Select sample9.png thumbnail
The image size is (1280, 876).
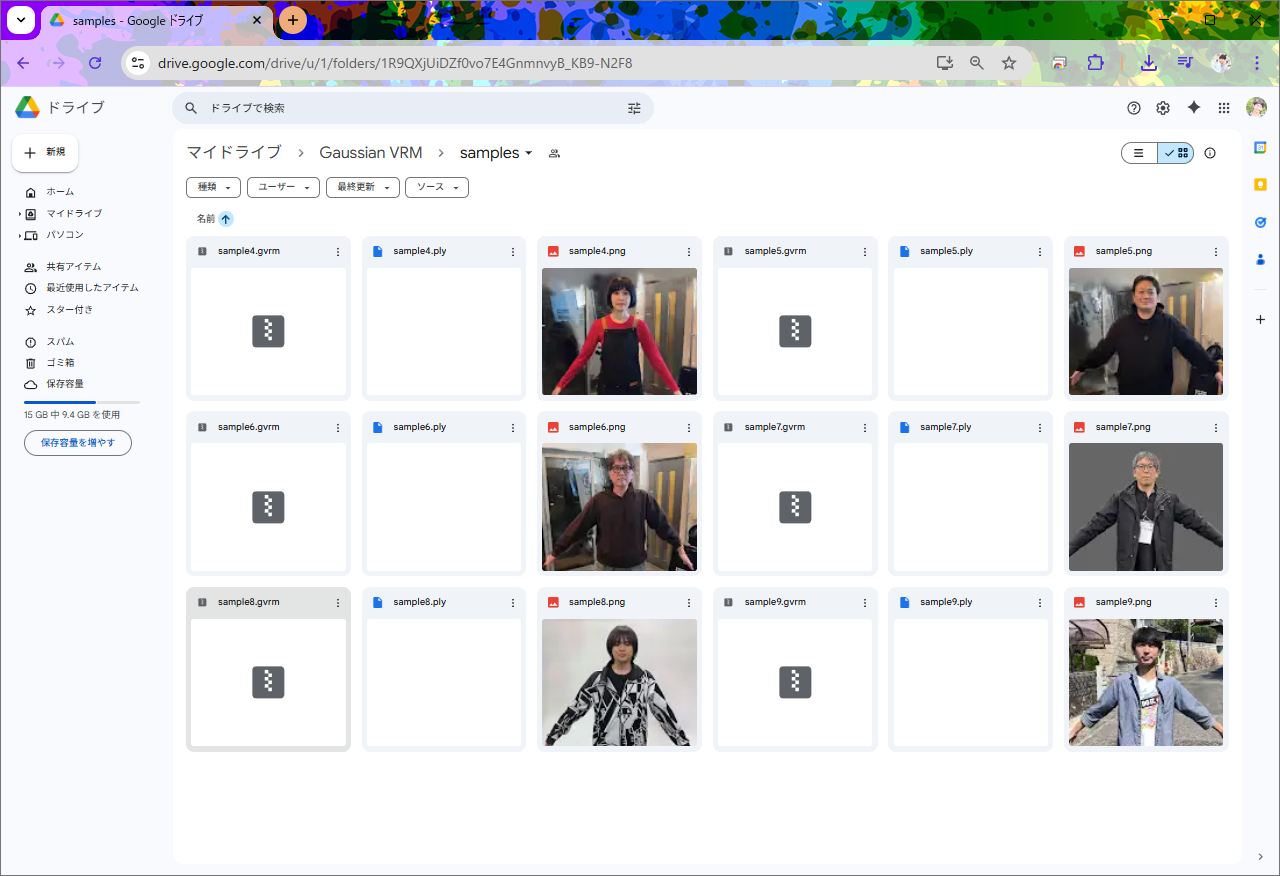1146,682
